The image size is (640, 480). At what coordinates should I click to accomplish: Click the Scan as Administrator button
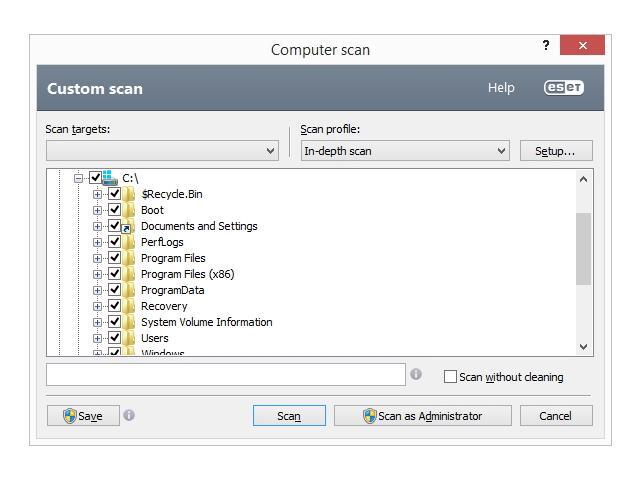(422, 416)
